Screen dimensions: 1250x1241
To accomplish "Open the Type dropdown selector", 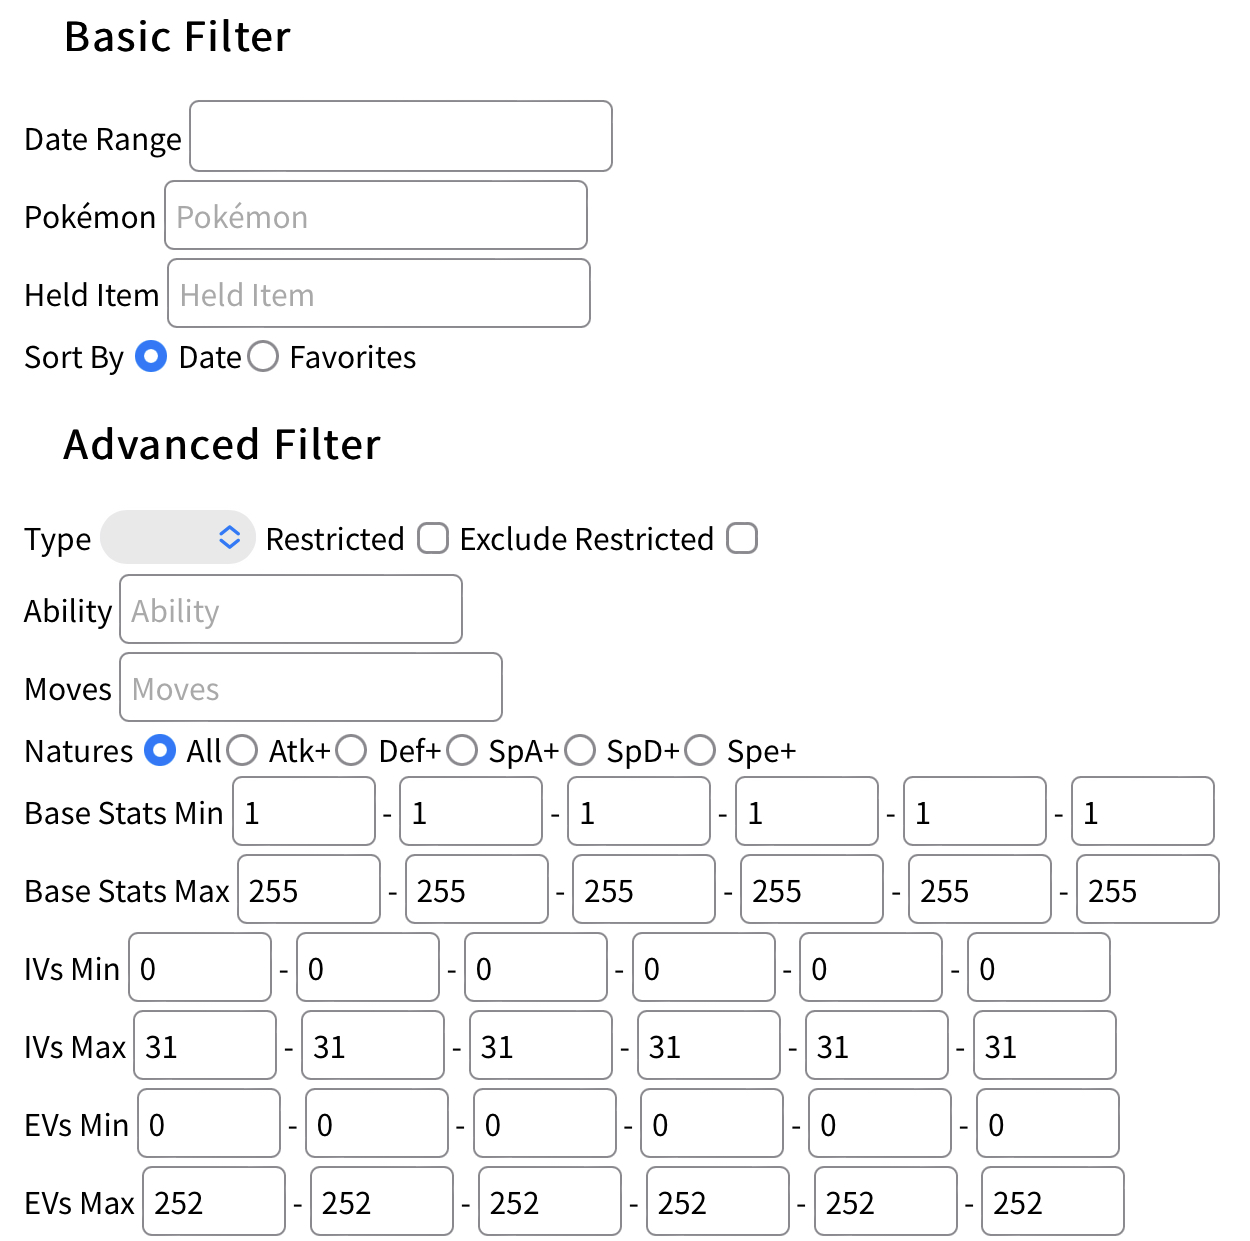I will pos(178,538).
